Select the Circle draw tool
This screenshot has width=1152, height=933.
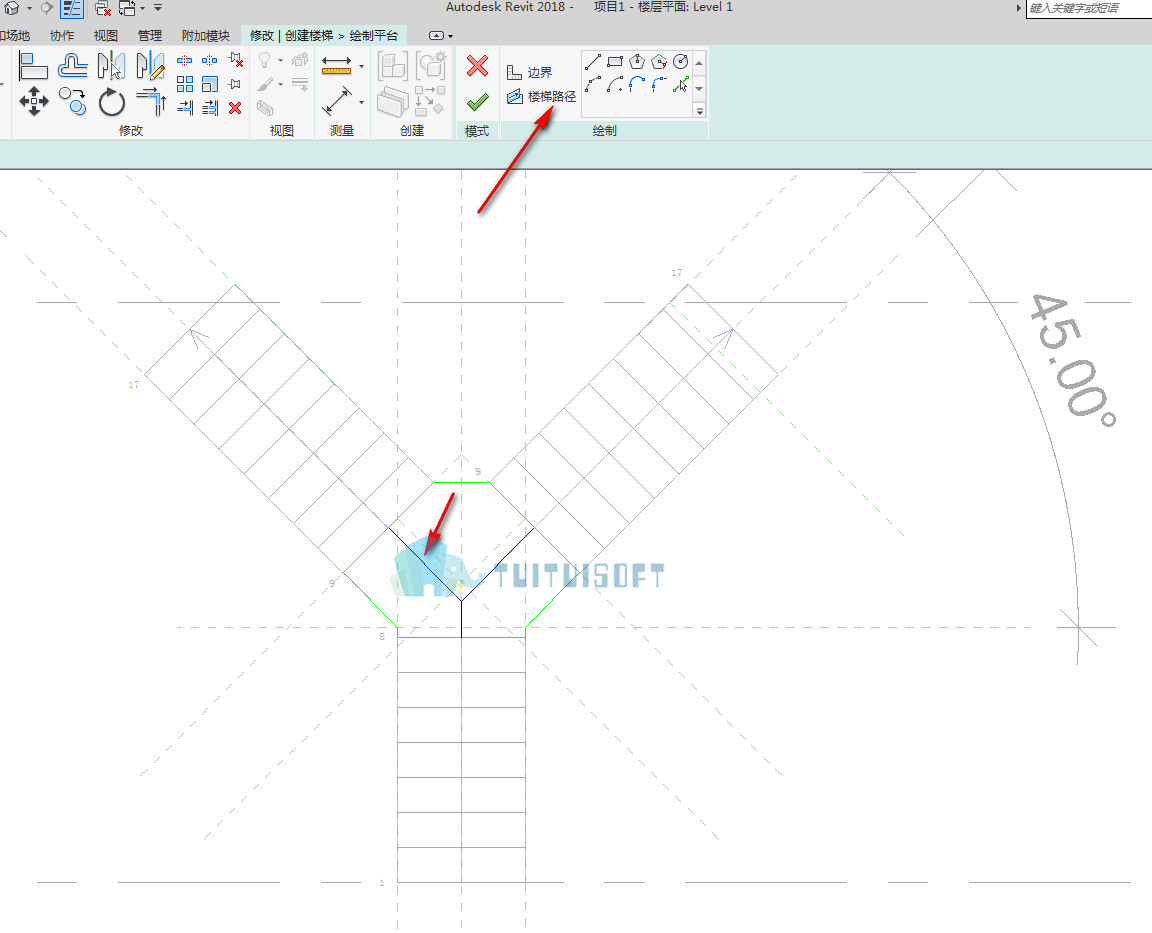coord(681,62)
